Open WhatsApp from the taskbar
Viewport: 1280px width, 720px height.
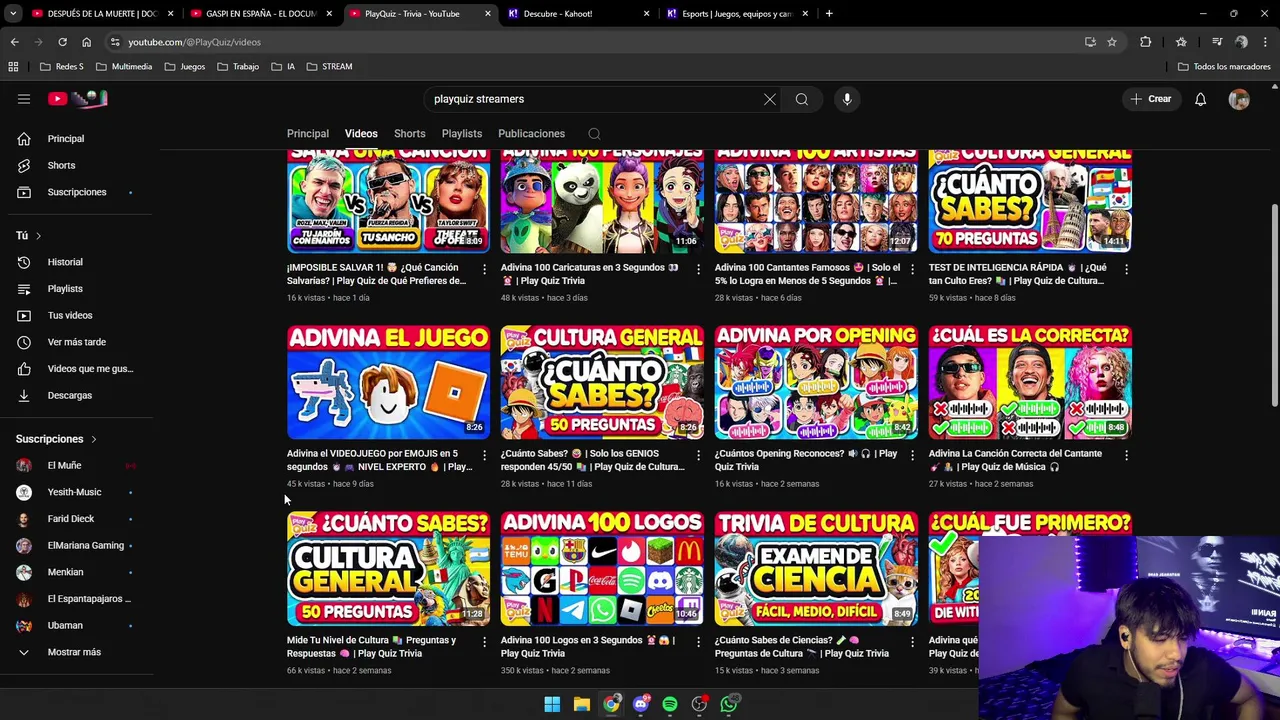point(729,704)
